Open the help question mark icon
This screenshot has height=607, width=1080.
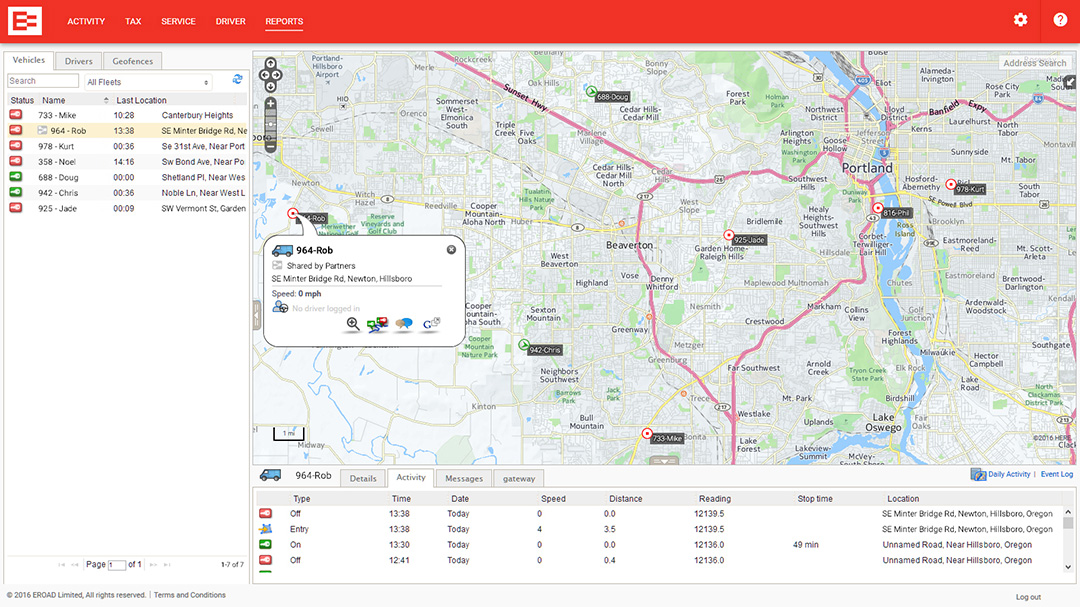(x=1060, y=20)
